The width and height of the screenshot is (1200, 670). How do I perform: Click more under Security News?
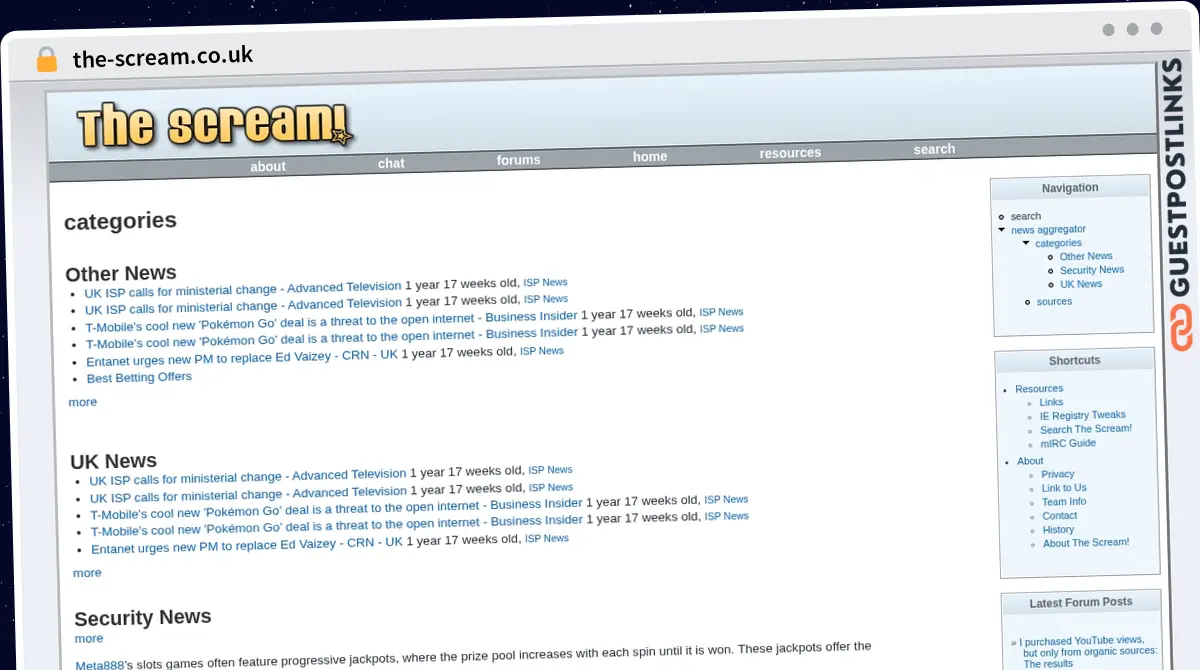tap(89, 638)
